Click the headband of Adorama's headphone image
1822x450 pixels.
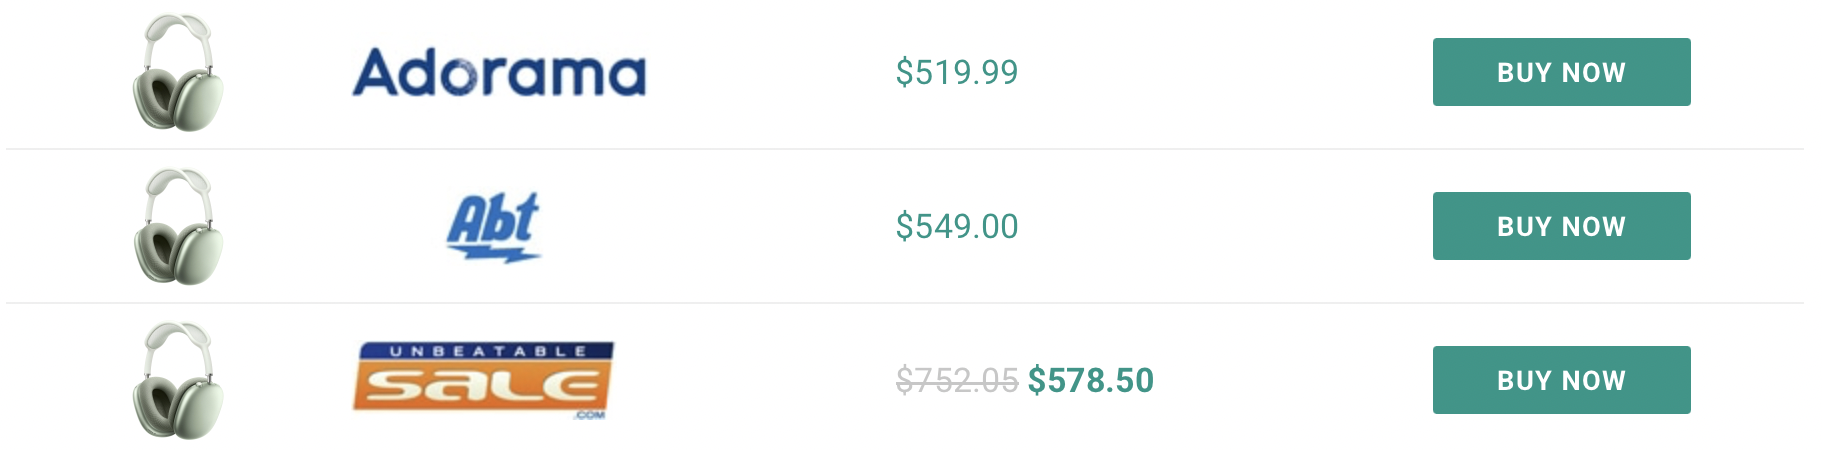coord(178,30)
